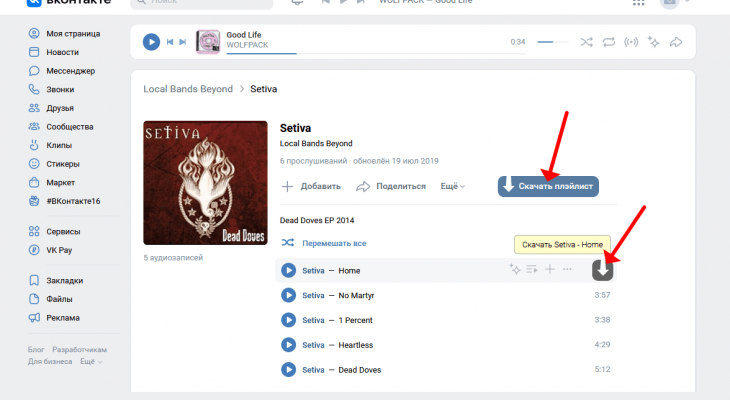This screenshot has width=730, height=400.
Task: Open the Setiva Dead Doves cover image
Action: coord(205,183)
